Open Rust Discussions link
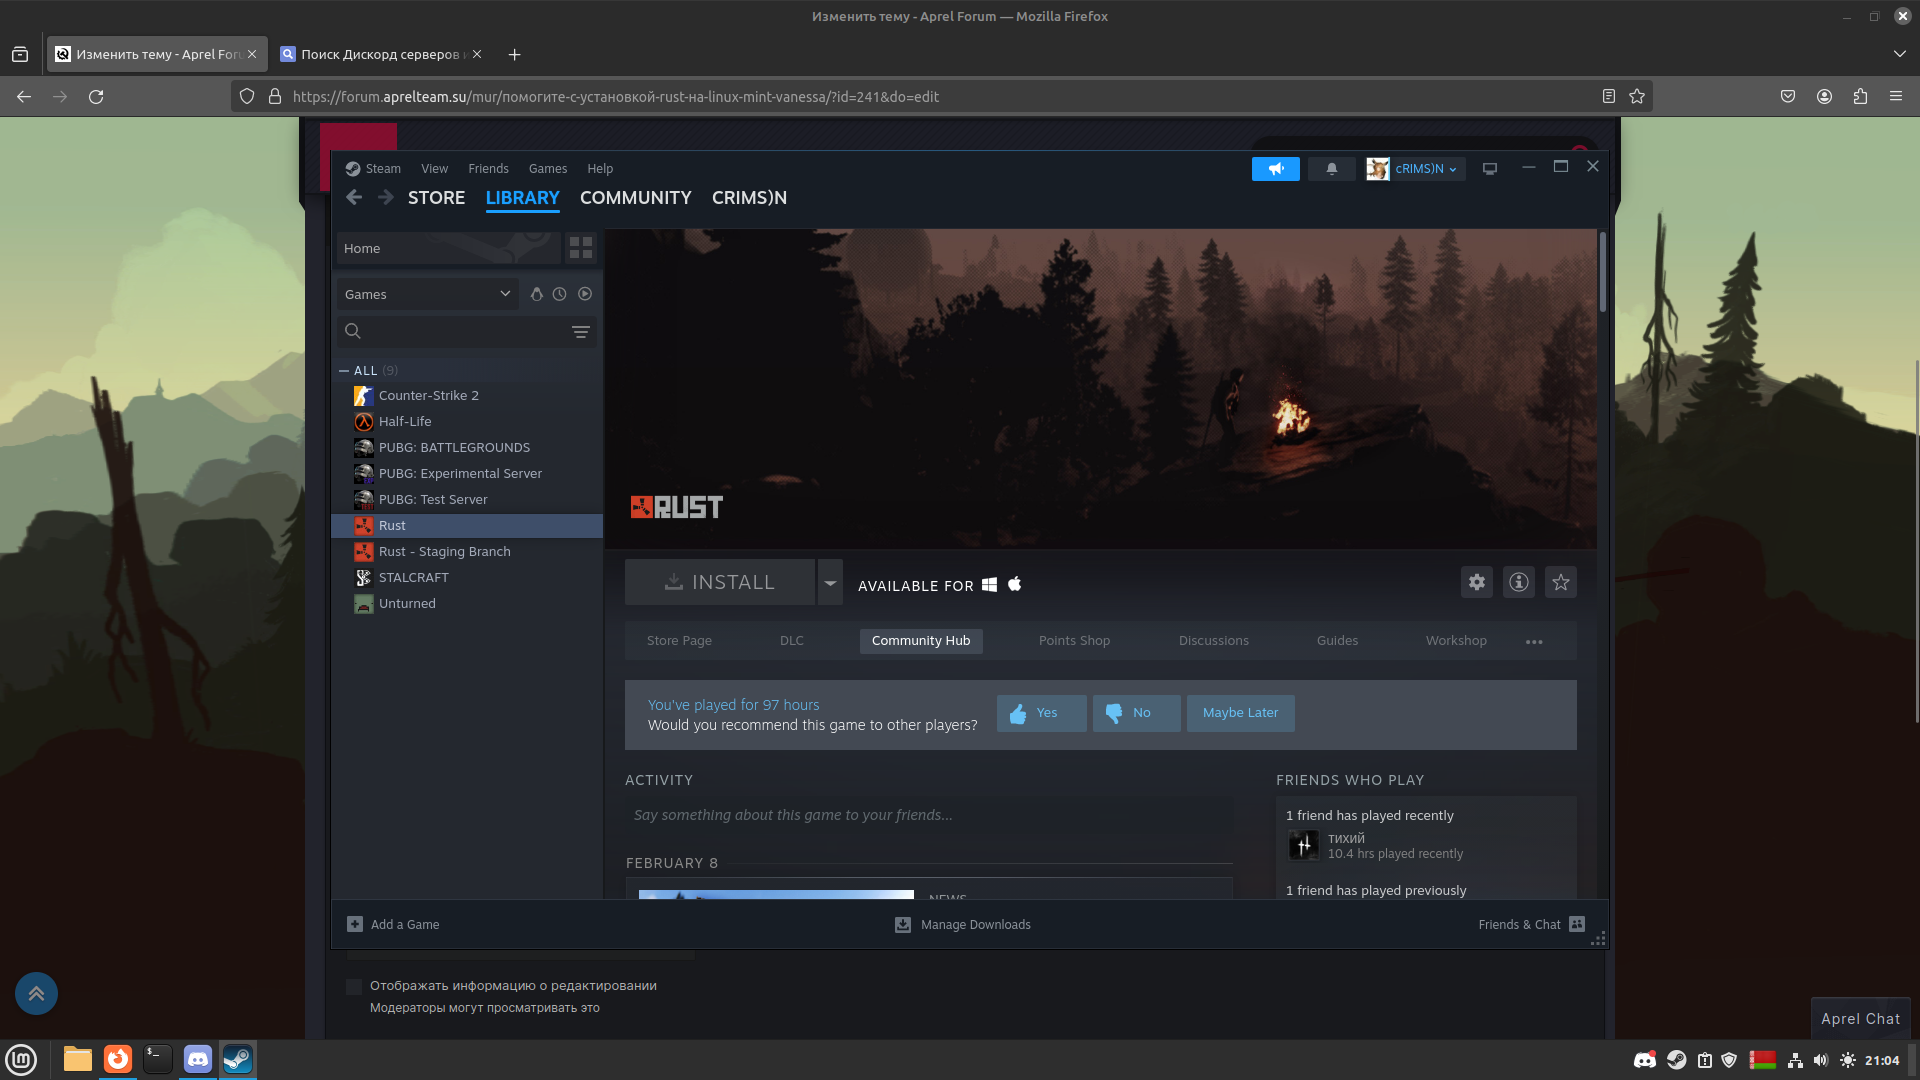Image resolution: width=1920 pixels, height=1080 pixels. pos(1213,641)
